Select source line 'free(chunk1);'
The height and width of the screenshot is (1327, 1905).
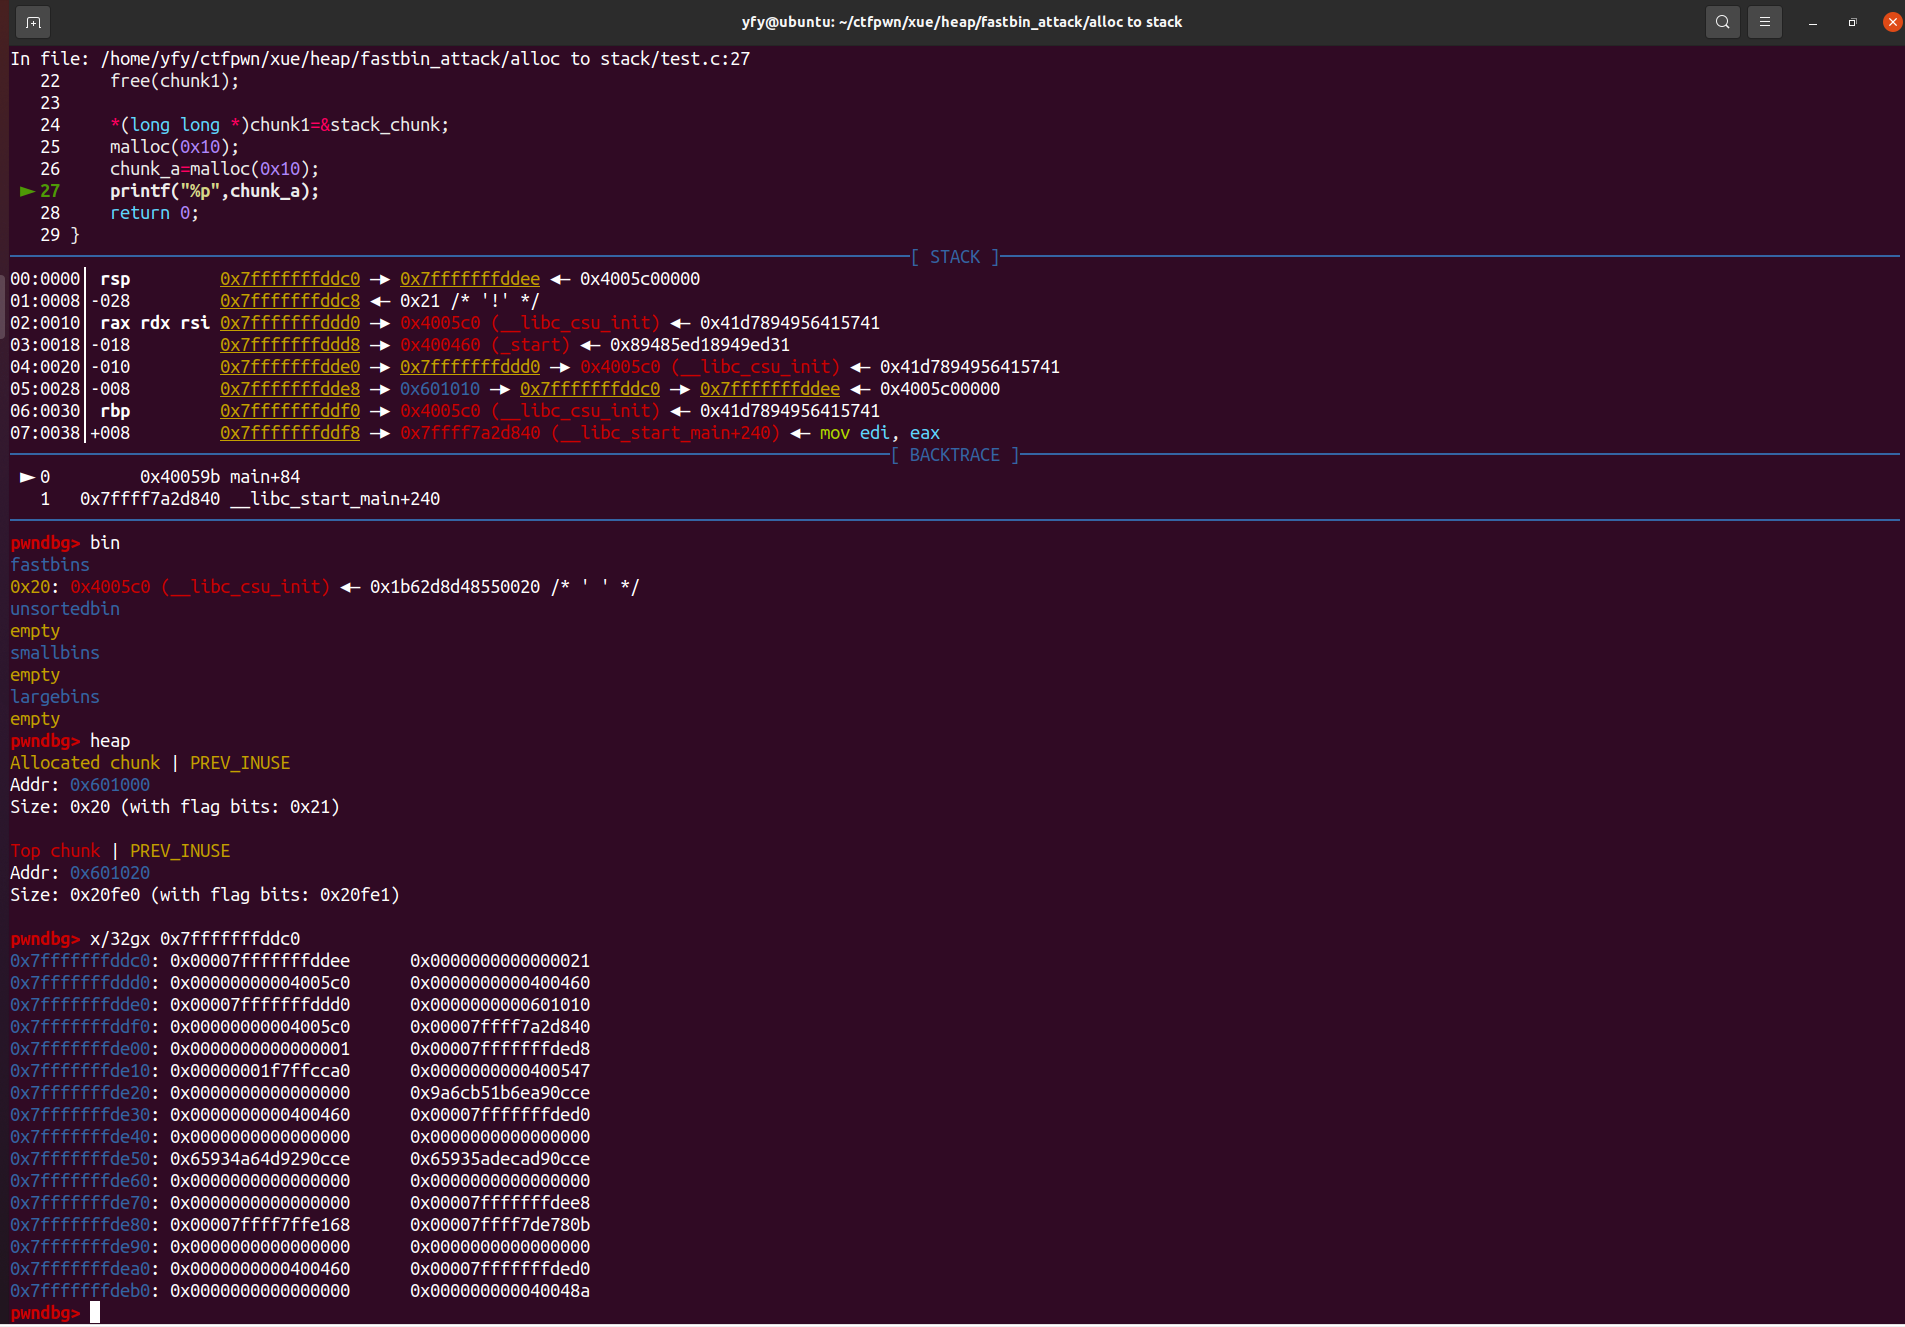[174, 81]
